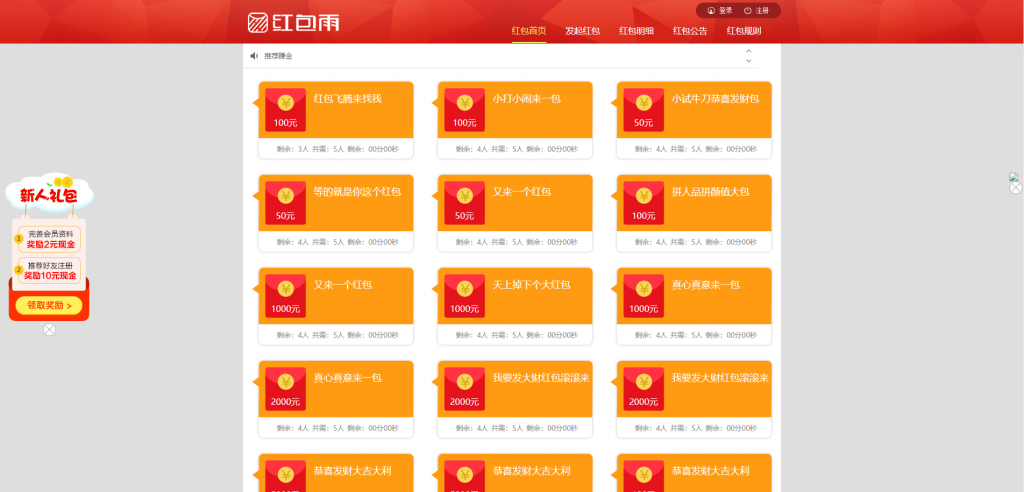Go to the 红包公告 tab
The image size is (1024, 492).
pyautogui.click(x=690, y=31)
